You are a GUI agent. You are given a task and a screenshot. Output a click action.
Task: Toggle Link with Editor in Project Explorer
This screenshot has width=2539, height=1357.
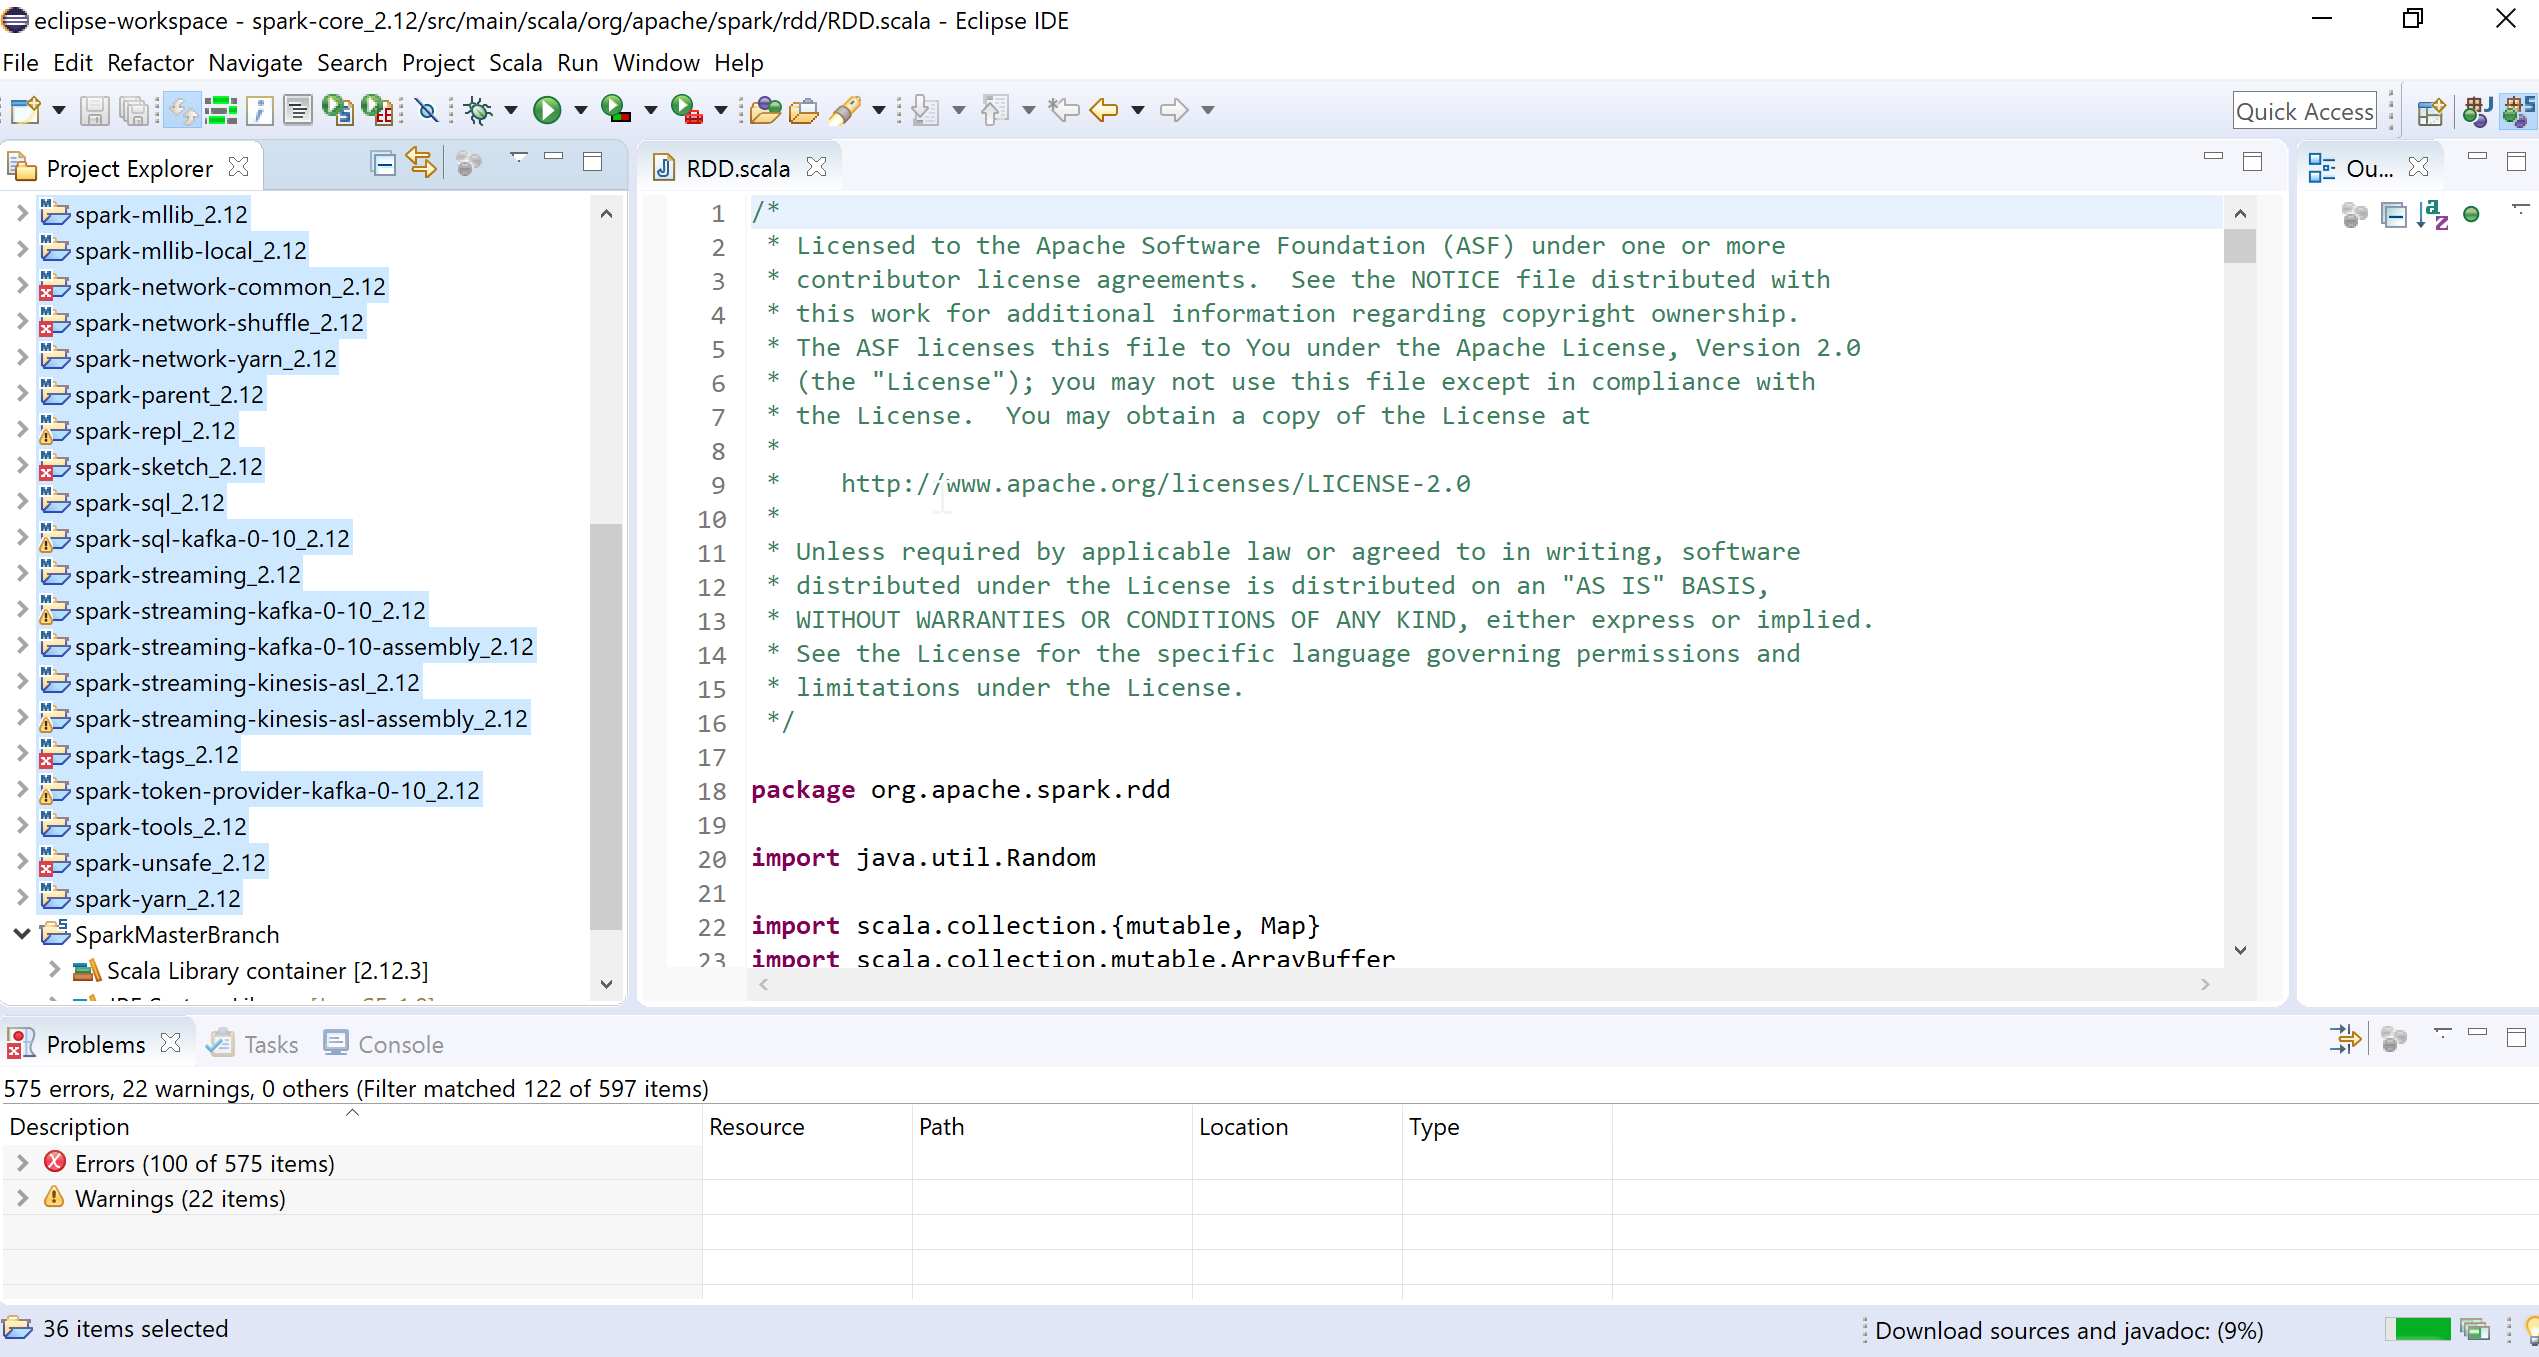tap(420, 162)
